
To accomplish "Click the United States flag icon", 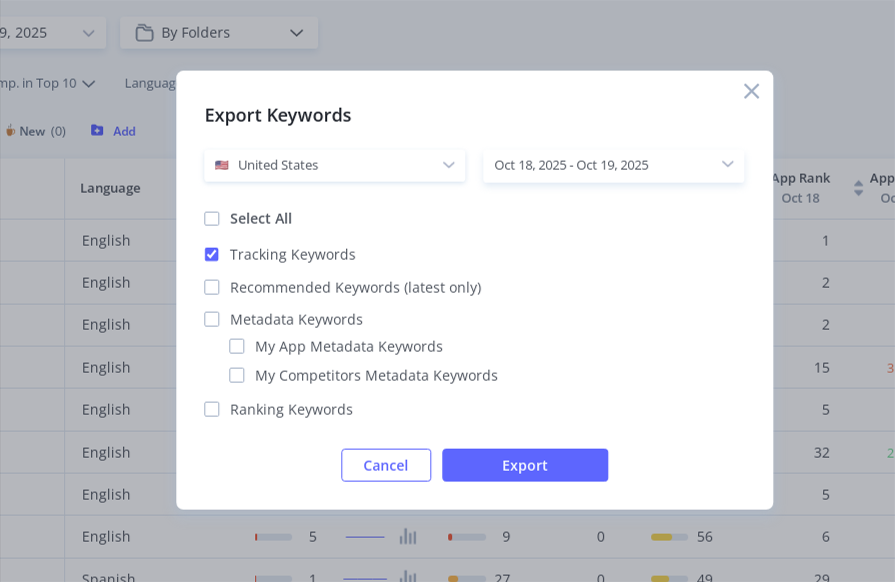I will point(221,166).
